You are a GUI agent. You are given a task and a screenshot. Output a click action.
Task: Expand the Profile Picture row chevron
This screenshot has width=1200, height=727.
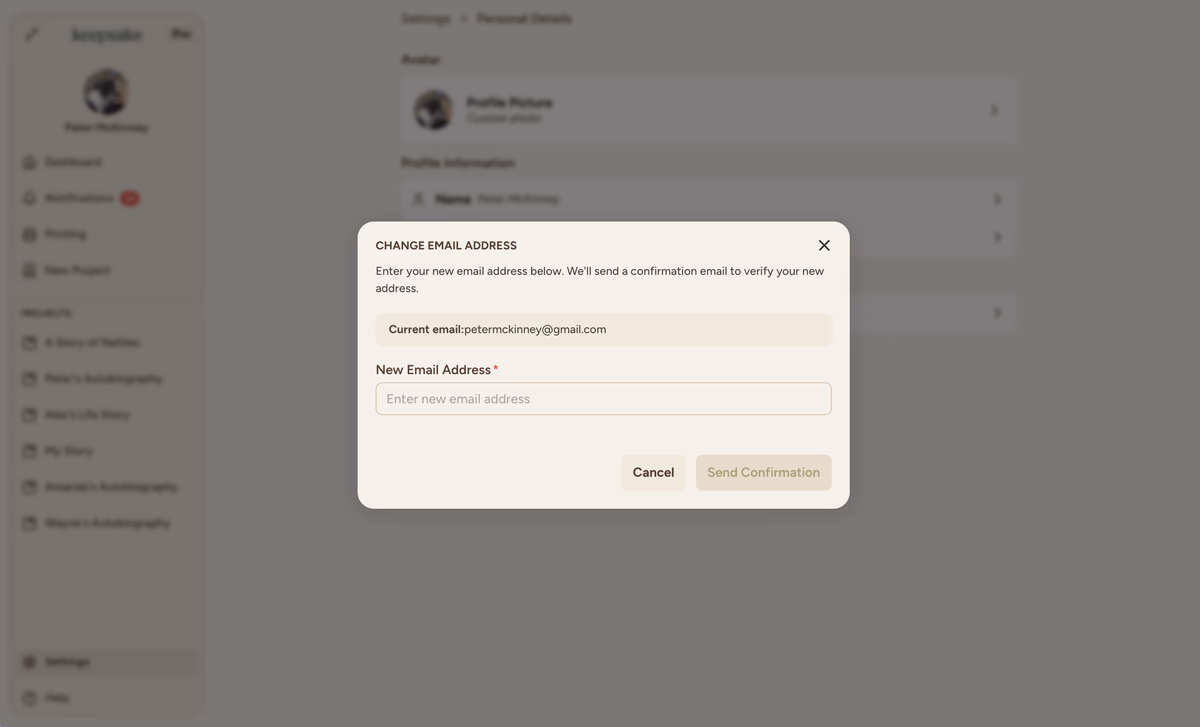coord(994,110)
